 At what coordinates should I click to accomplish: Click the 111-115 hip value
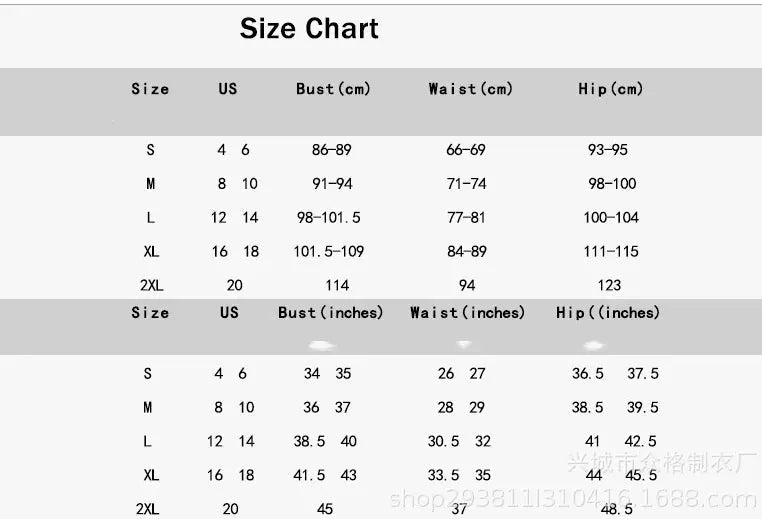(610, 252)
